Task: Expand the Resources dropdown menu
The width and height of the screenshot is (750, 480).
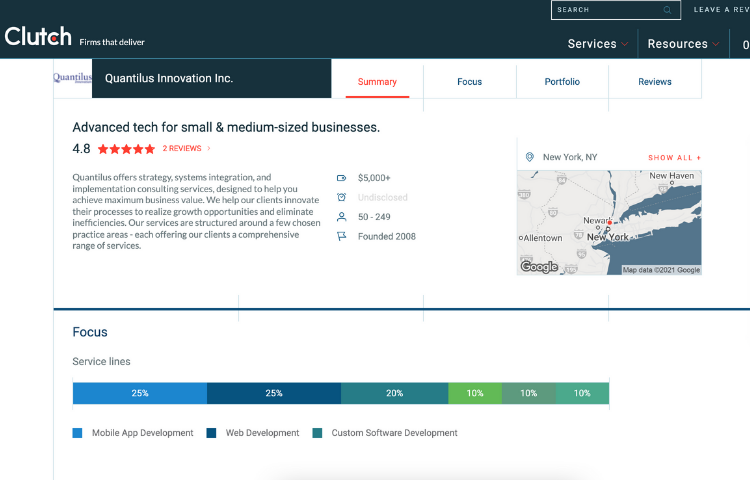Action: pos(683,44)
